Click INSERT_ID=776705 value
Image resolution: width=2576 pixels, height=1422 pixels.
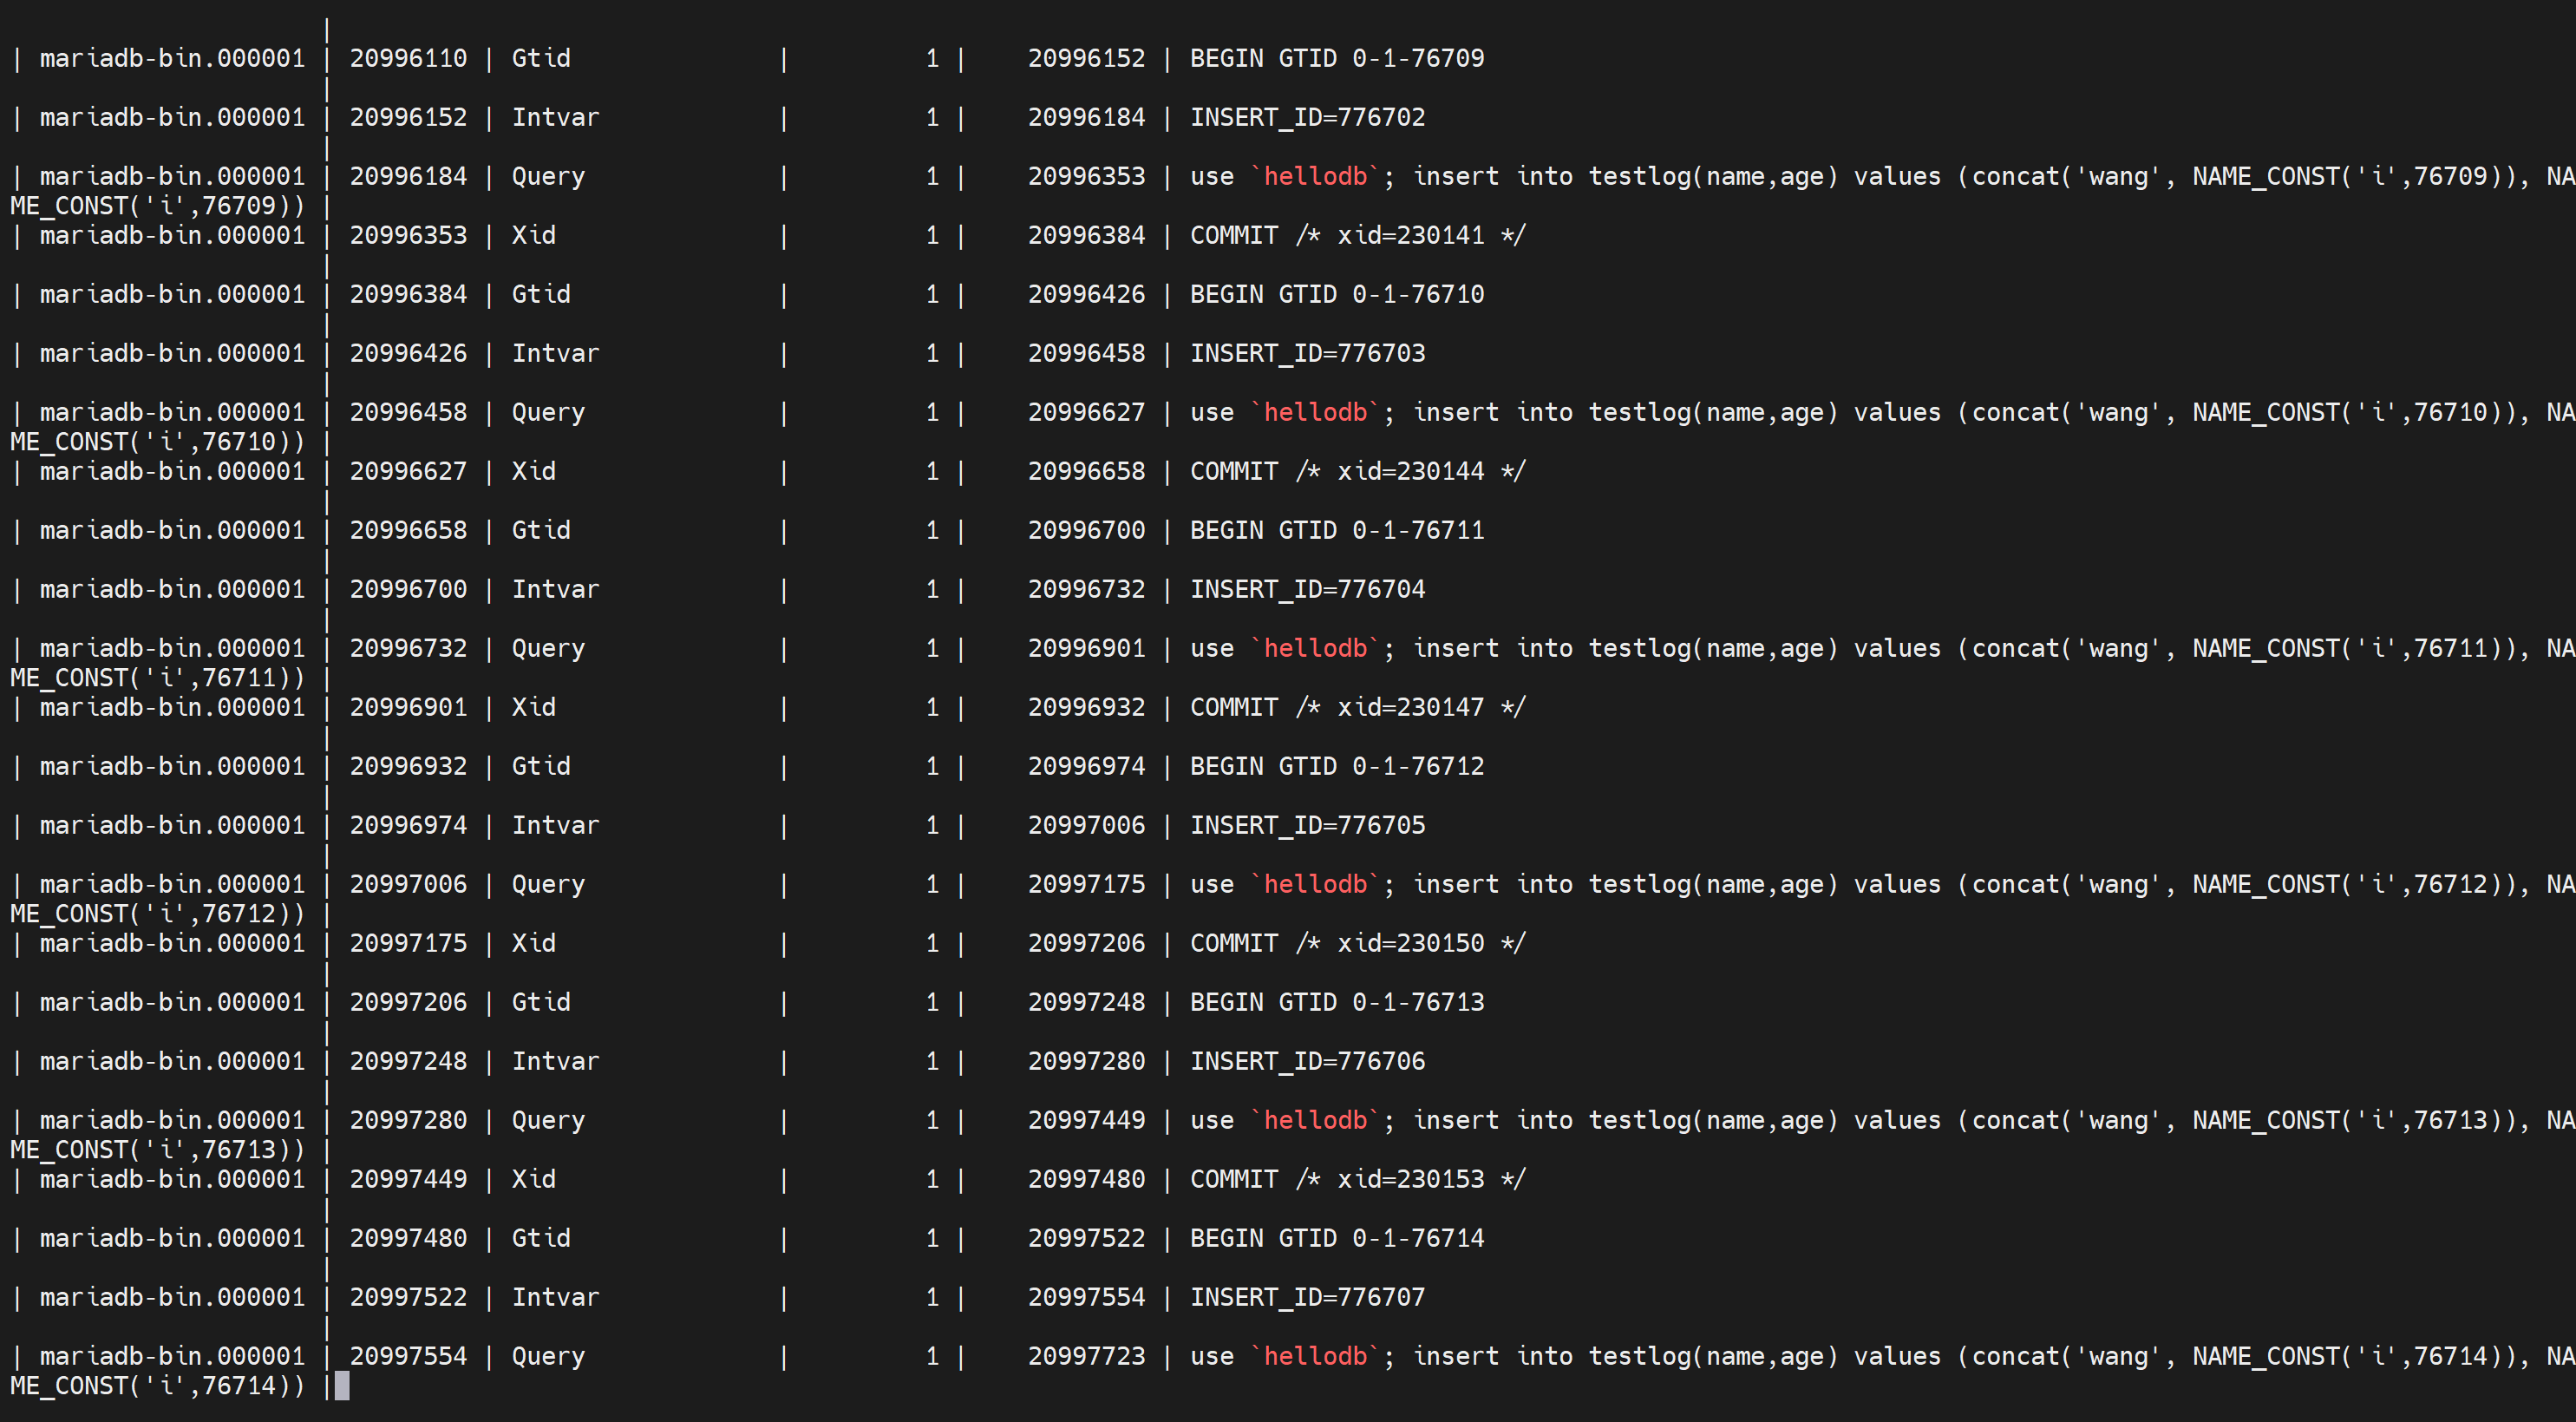pos(1307,825)
